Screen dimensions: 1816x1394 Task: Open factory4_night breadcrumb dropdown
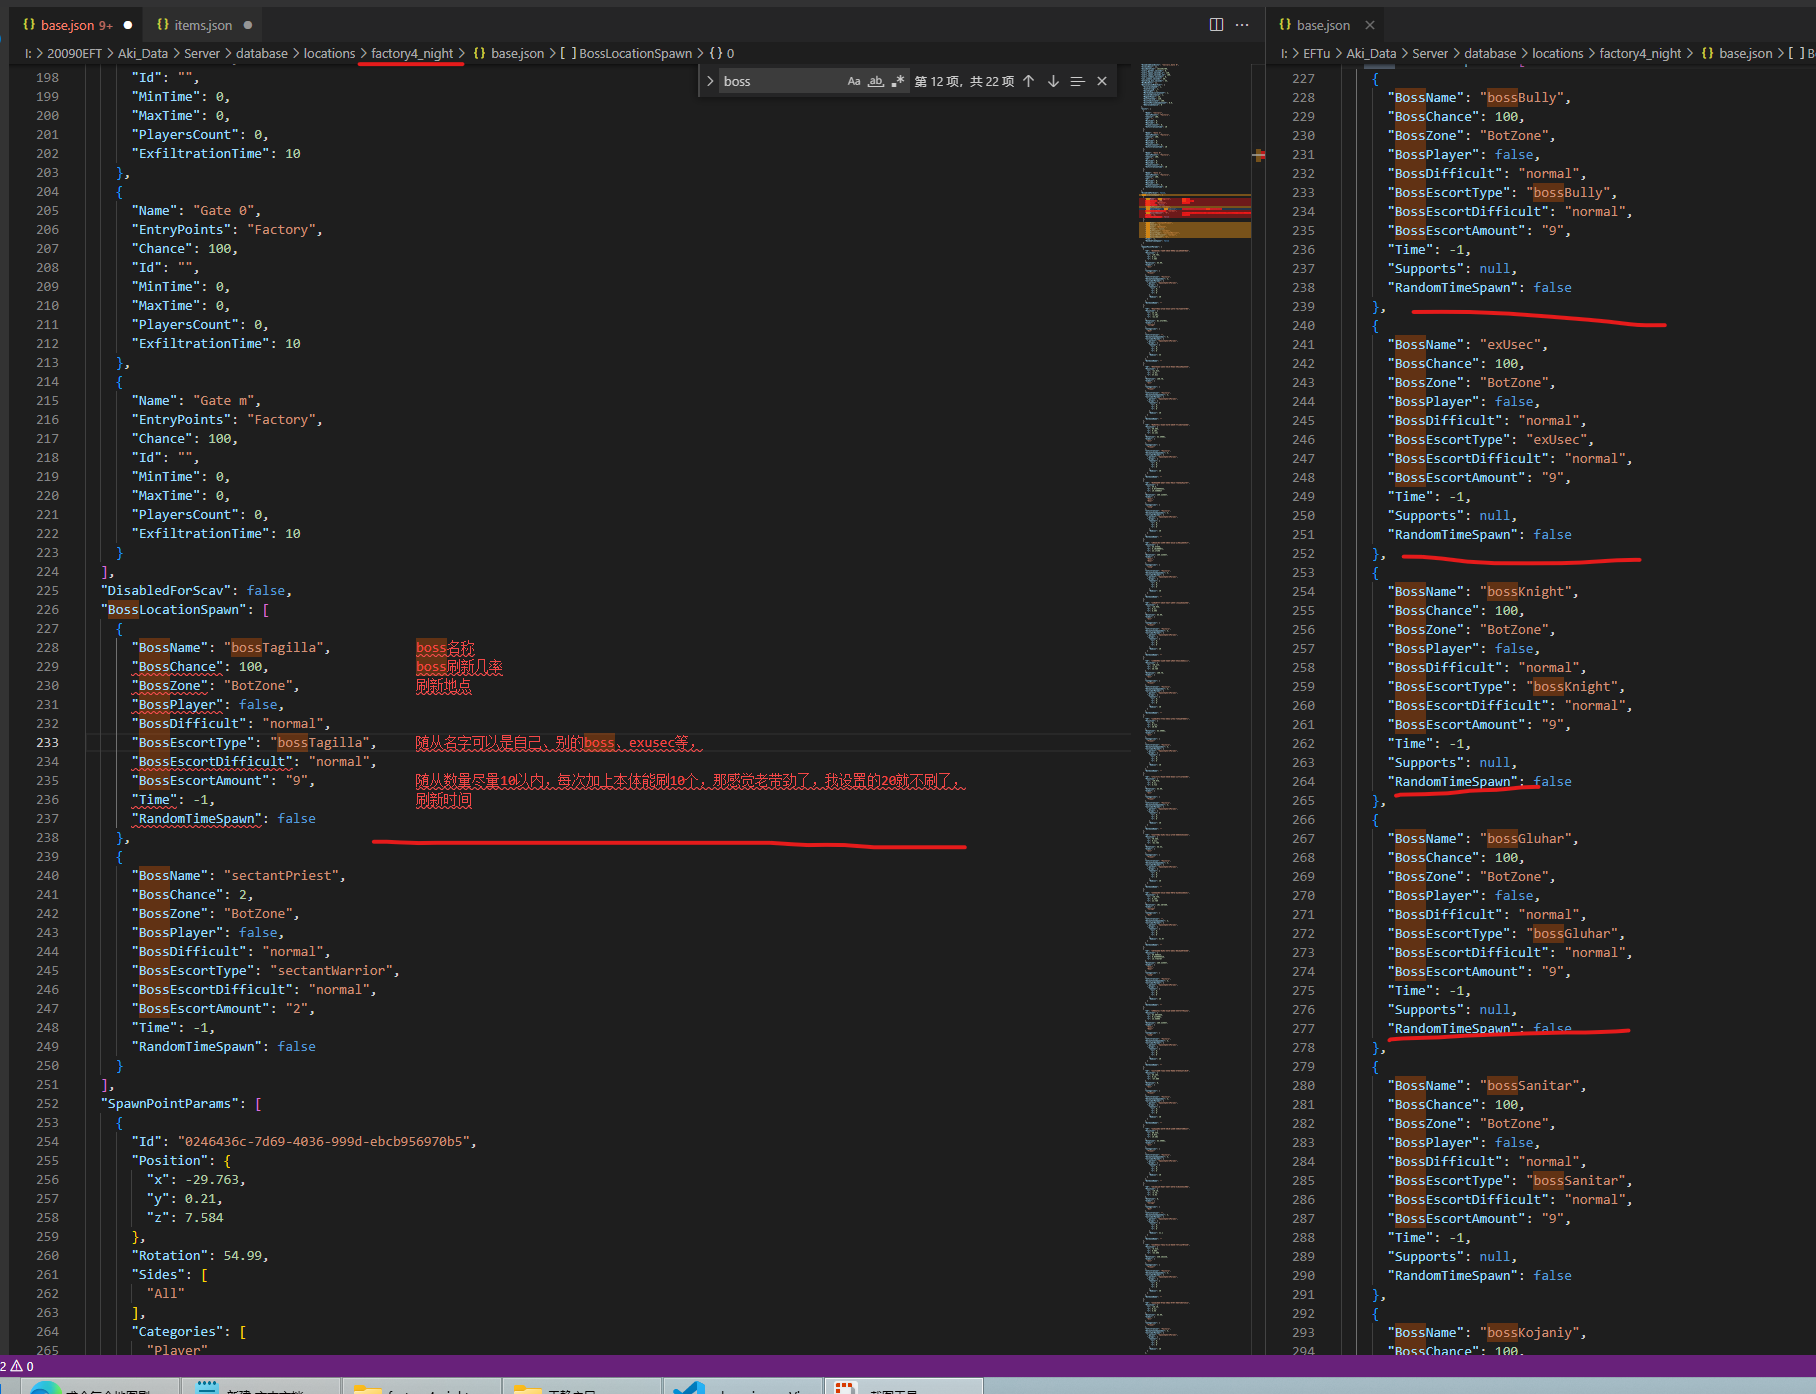tap(412, 53)
